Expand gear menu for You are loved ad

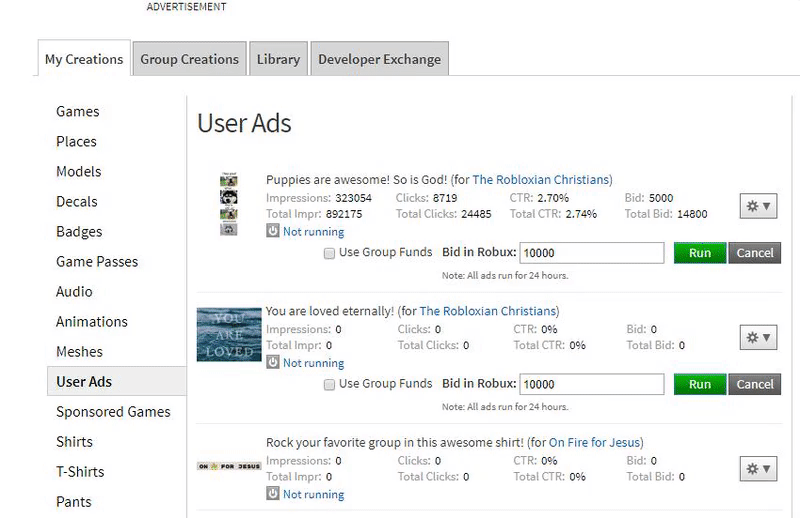tap(759, 337)
